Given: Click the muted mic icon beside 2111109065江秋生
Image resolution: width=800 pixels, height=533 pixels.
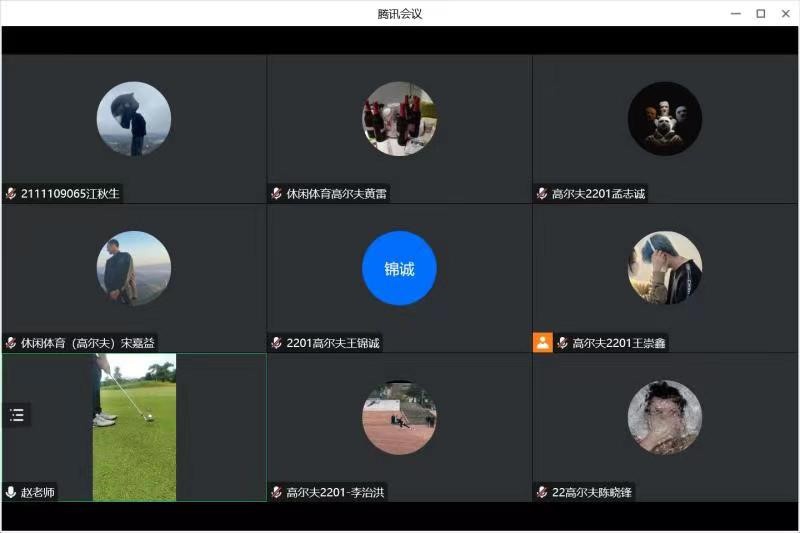Looking at the screenshot, I should click(11, 194).
